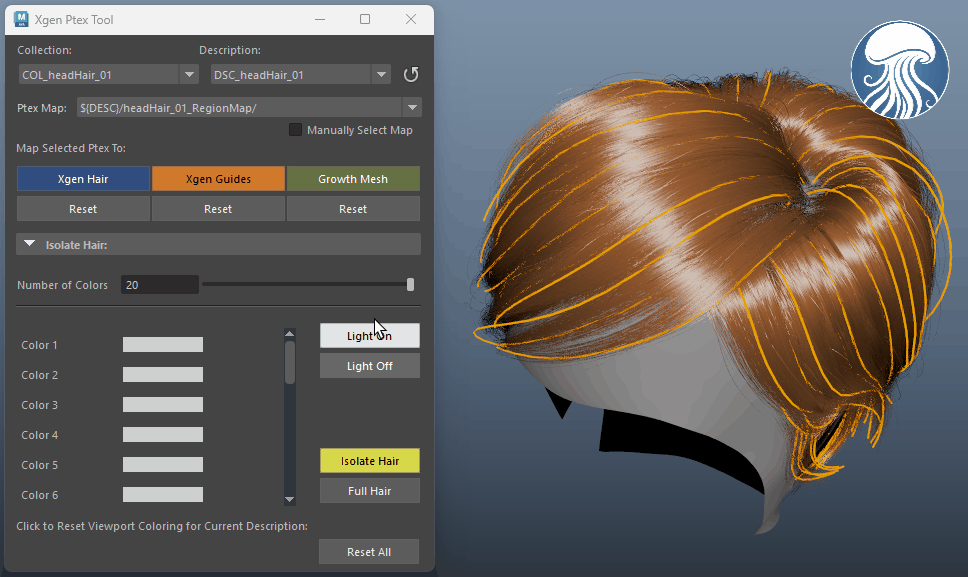This screenshot has width=968, height=577.
Task: Pick the Color 1 swatch
Action: [163, 344]
